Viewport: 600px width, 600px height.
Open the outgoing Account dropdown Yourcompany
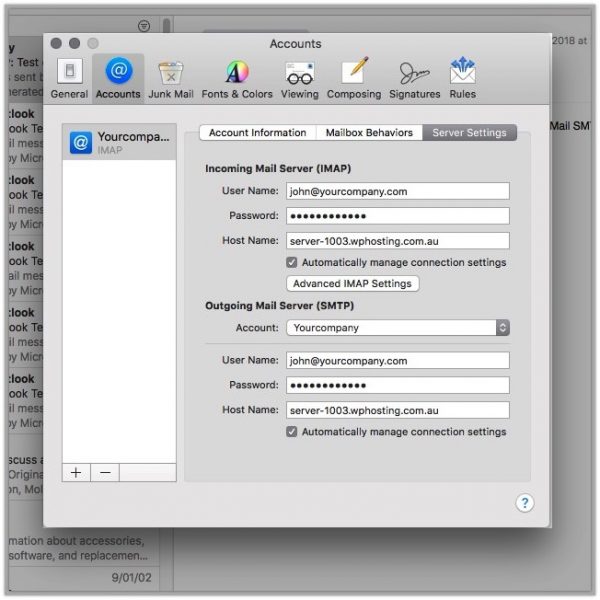(x=398, y=328)
